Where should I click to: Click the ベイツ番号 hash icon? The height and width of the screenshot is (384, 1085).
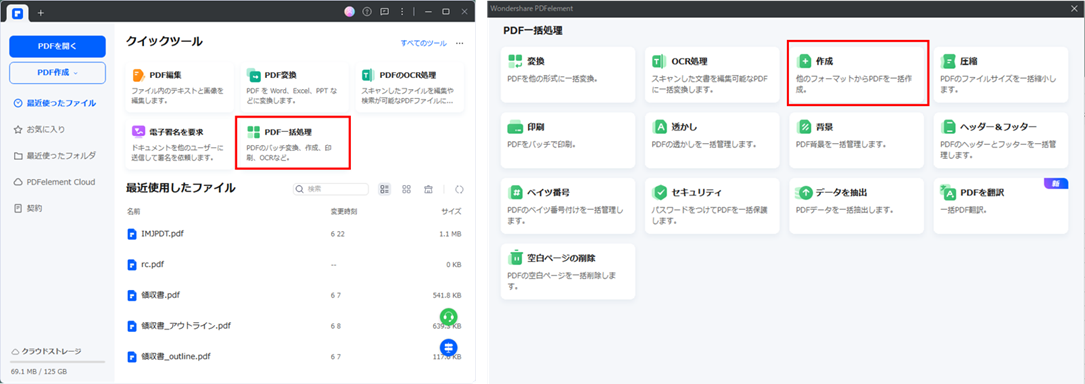pos(516,192)
